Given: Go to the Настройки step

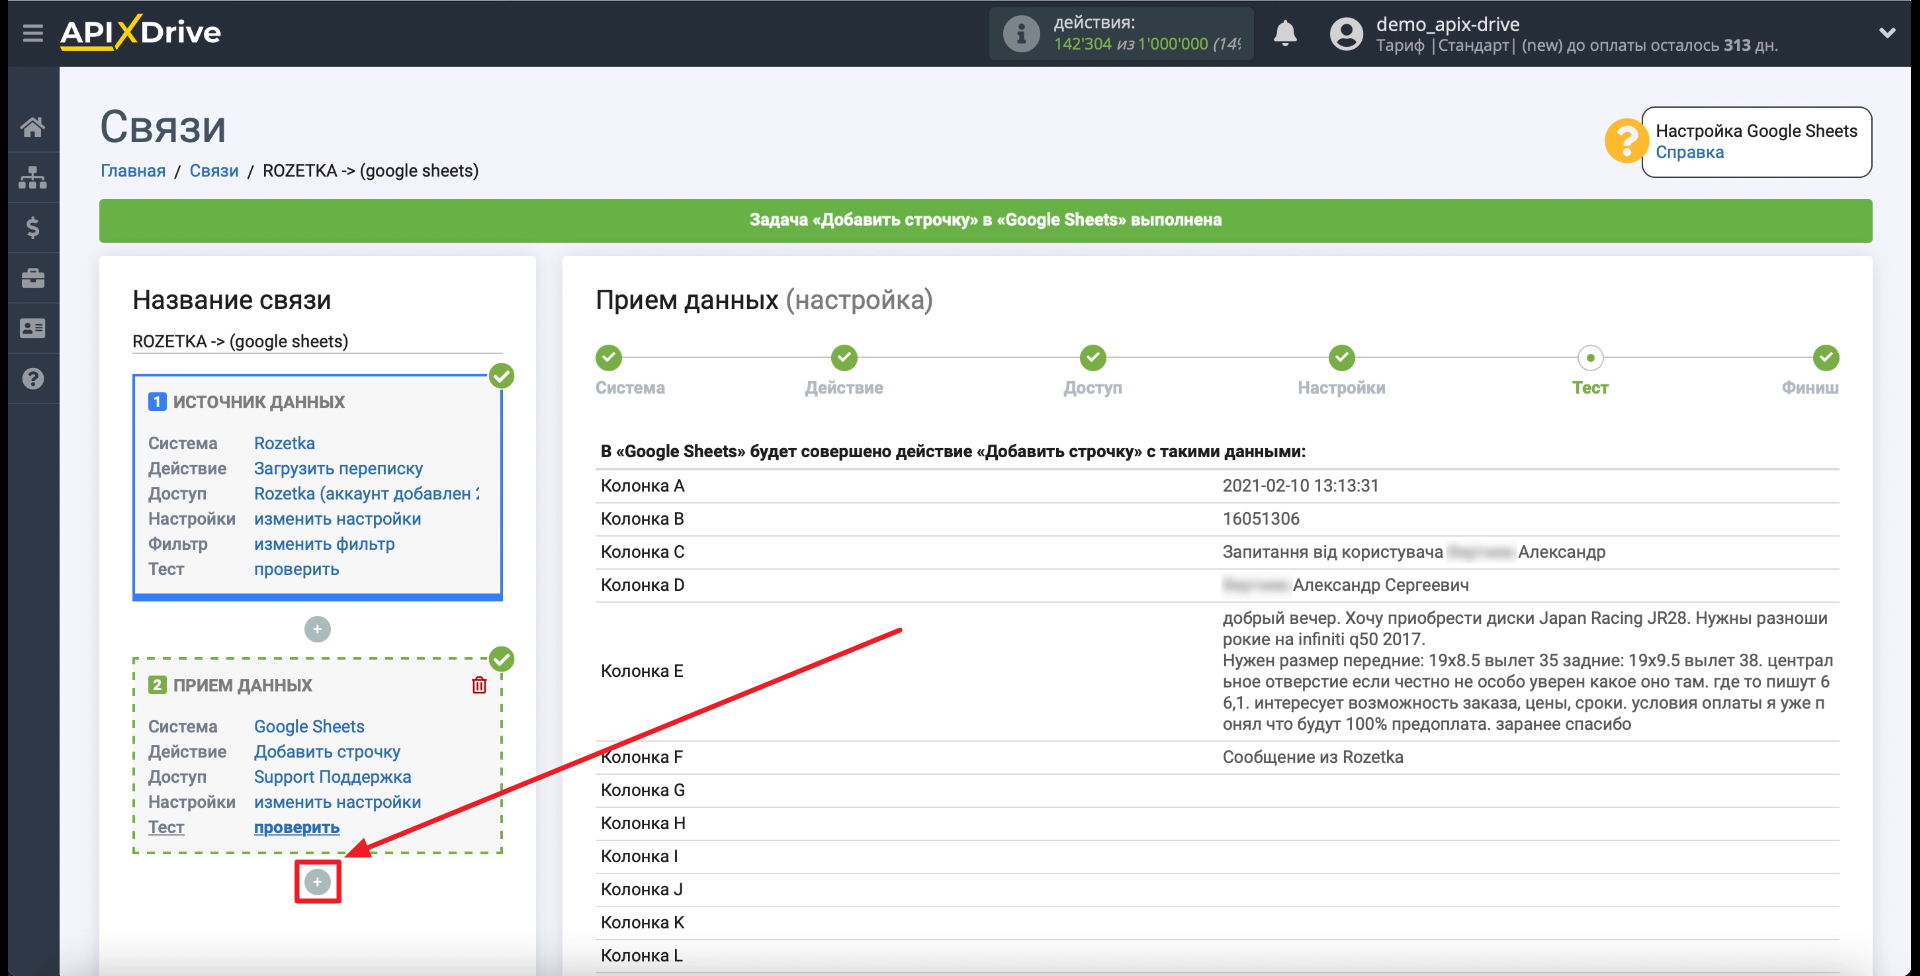Looking at the screenshot, I should (1342, 358).
